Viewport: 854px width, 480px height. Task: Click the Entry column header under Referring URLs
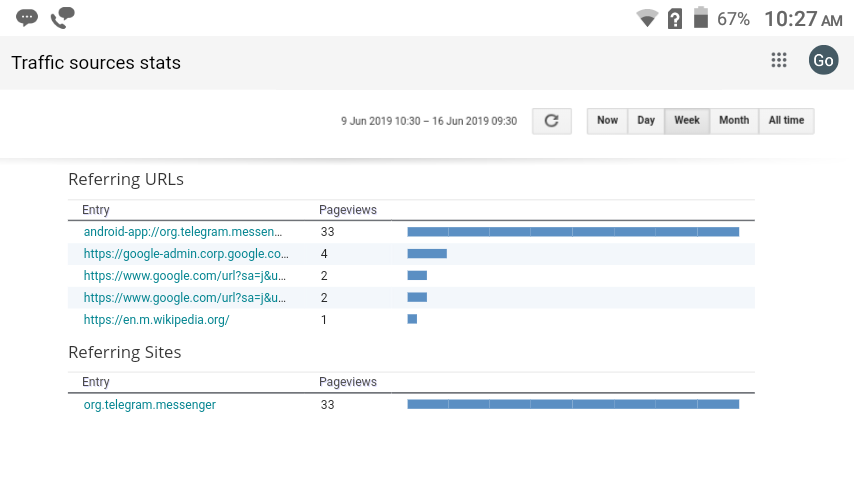coord(96,210)
